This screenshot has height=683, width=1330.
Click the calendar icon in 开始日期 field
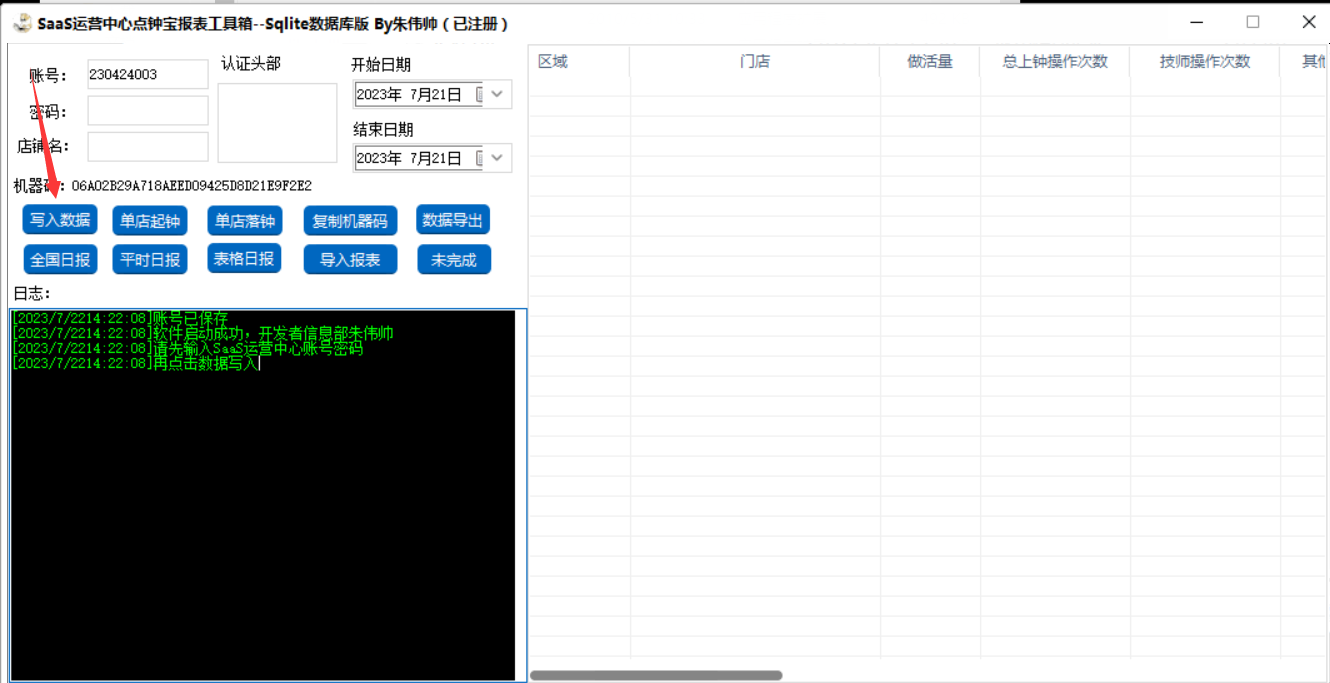tap(479, 95)
